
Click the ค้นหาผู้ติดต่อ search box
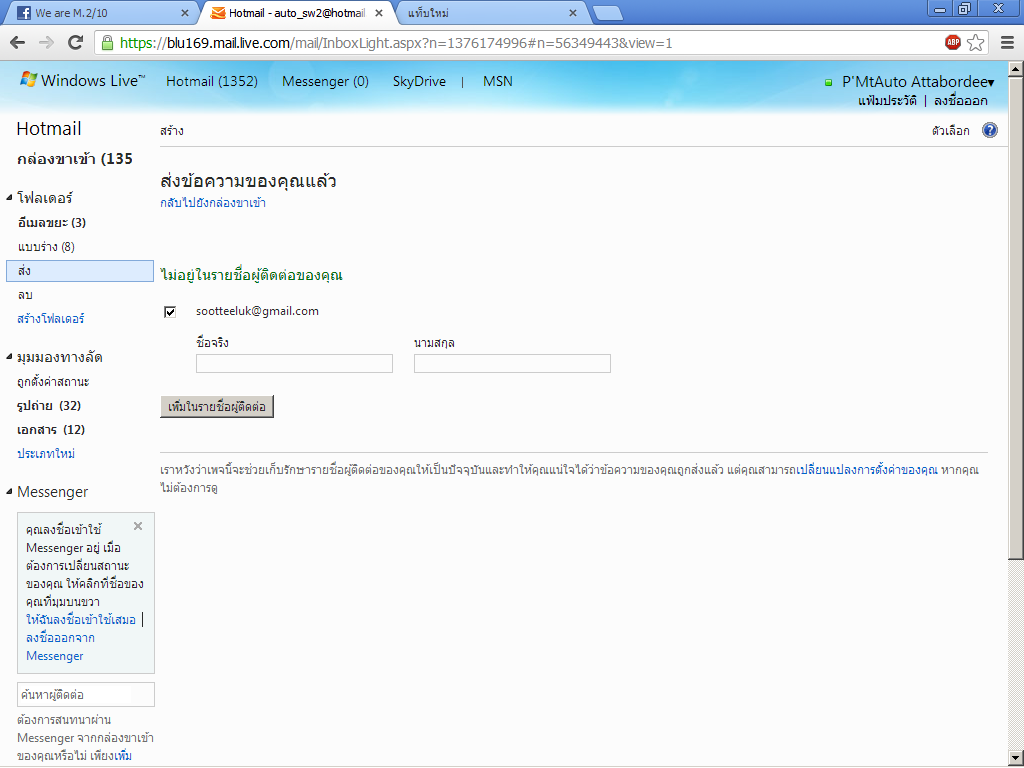(86, 695)
